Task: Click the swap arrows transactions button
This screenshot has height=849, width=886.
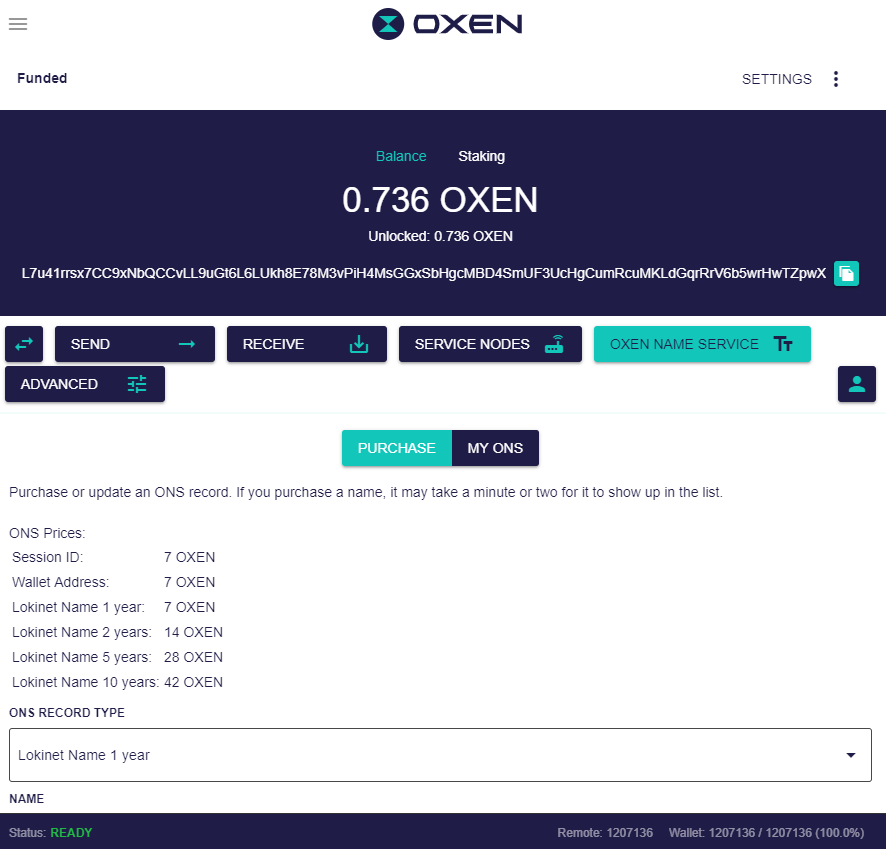Action: coord(24,344)
